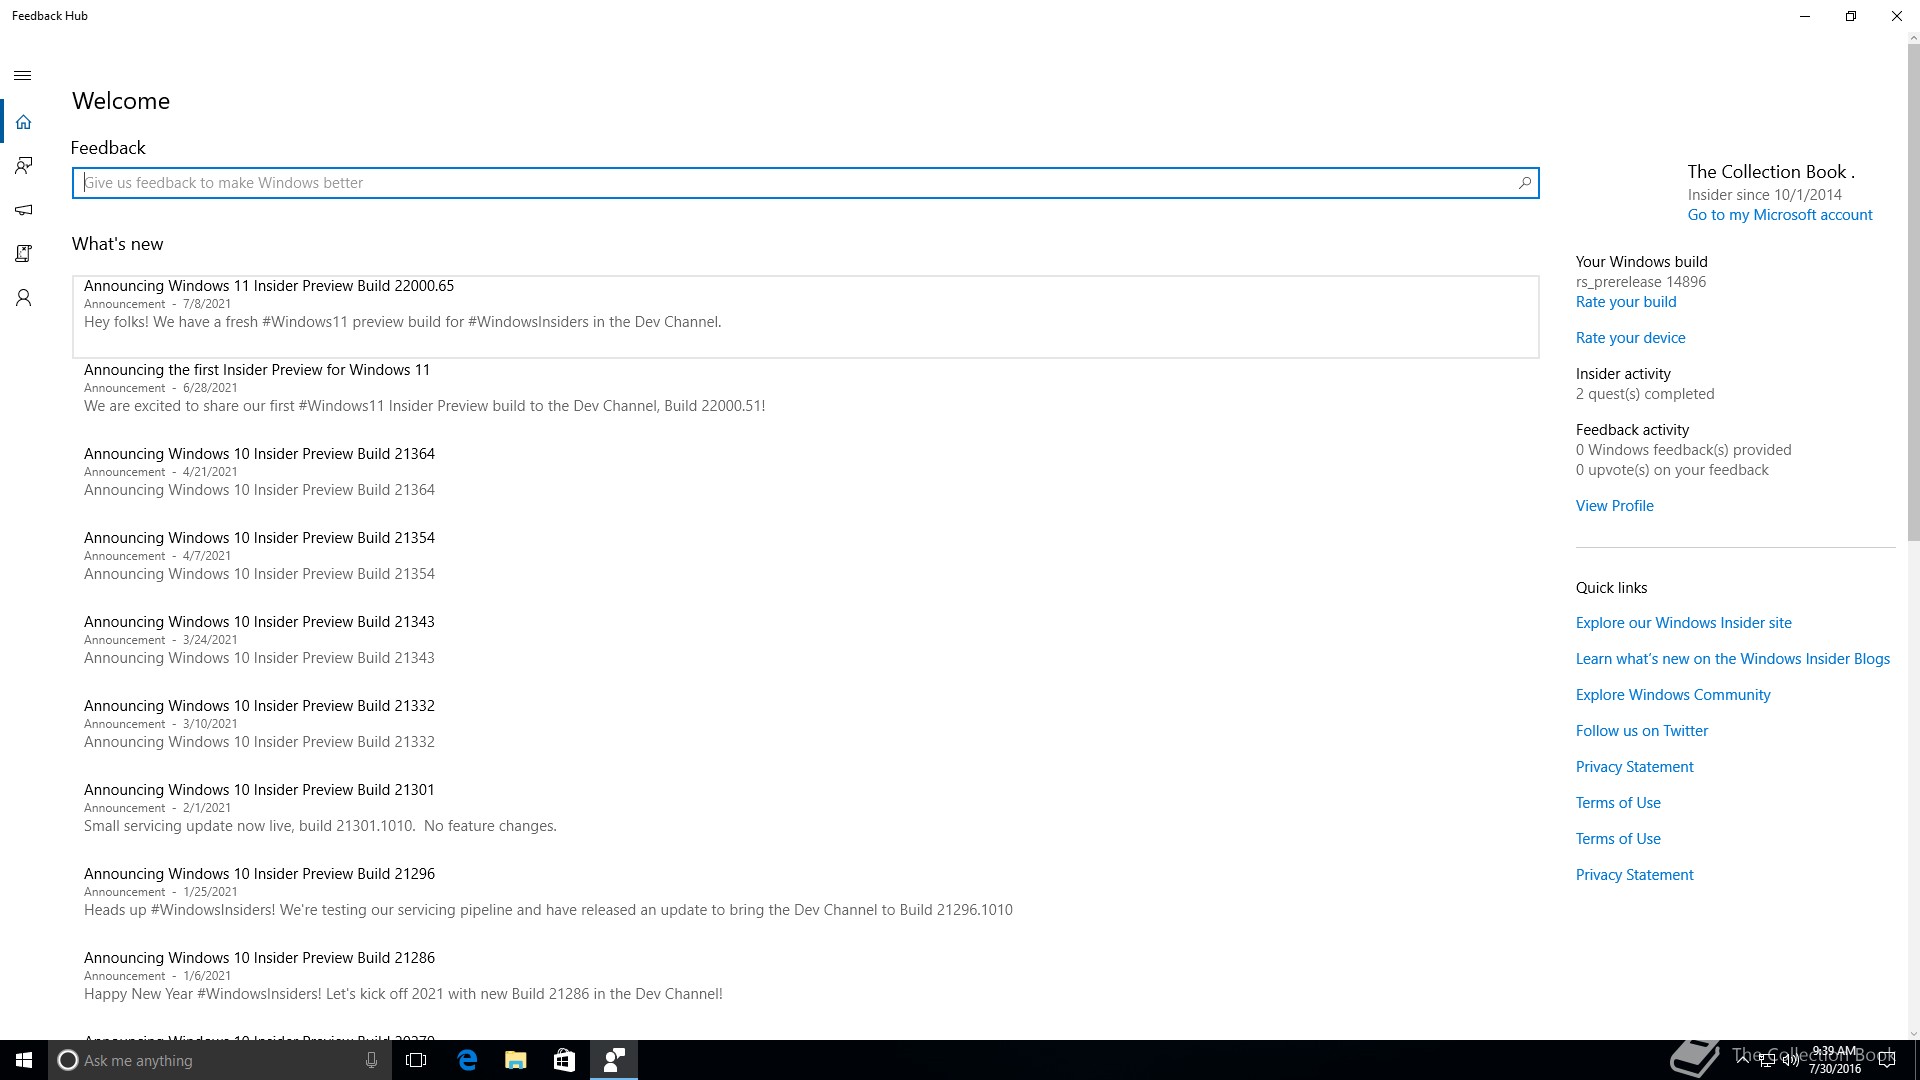This screenshot has width=1920, height=1080.
Task: Click the Rate your build link
Action: click(1626, 302)
